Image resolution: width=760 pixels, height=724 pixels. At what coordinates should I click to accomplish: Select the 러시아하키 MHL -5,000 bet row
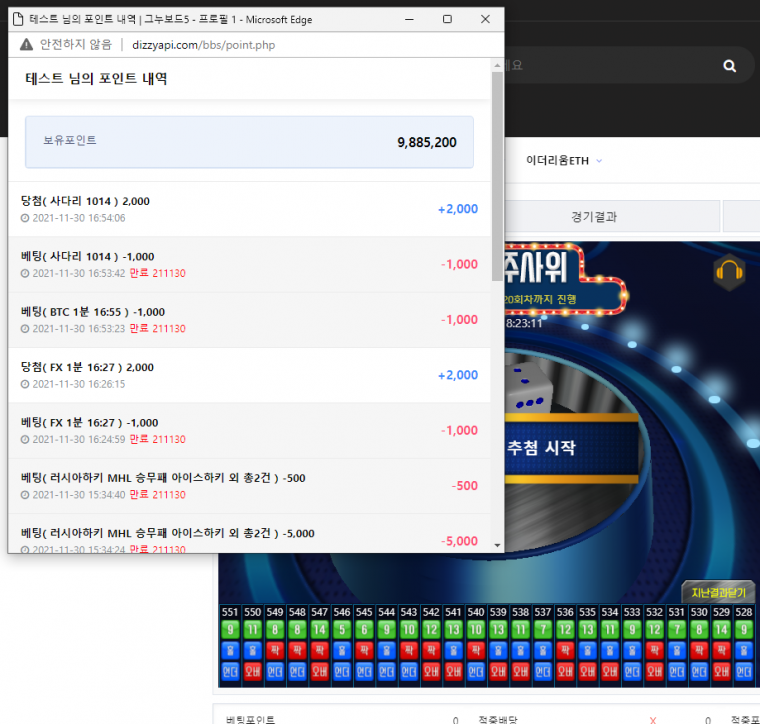[x=249, y=534]
